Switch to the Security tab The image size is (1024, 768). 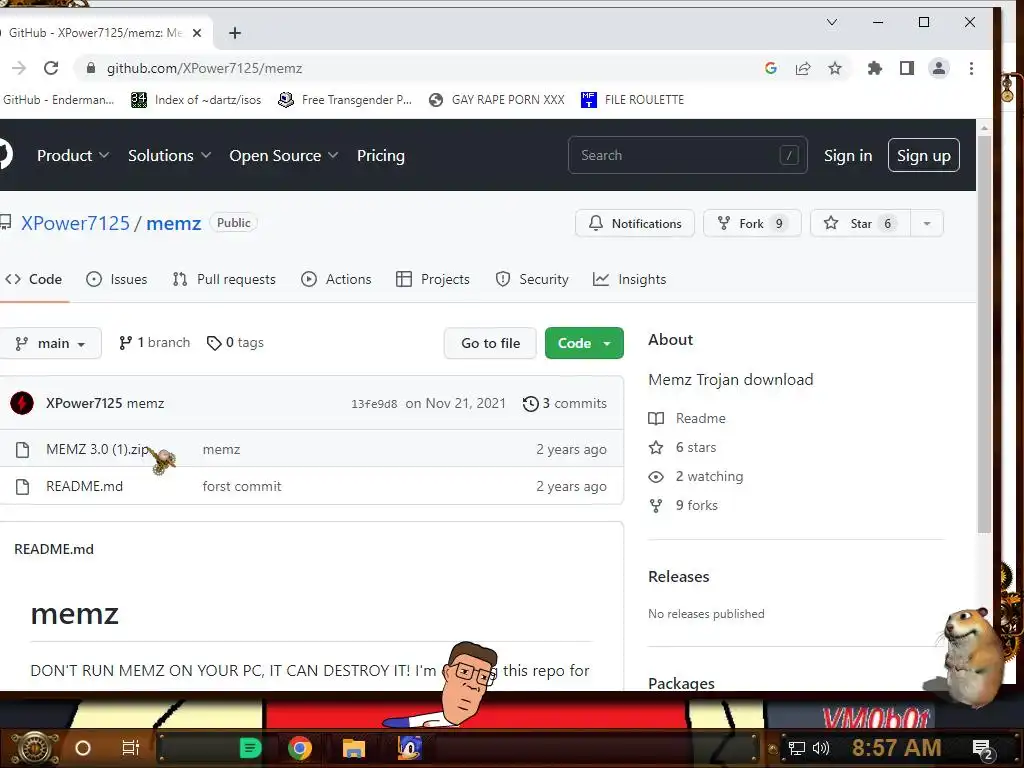tap(532, 280)
